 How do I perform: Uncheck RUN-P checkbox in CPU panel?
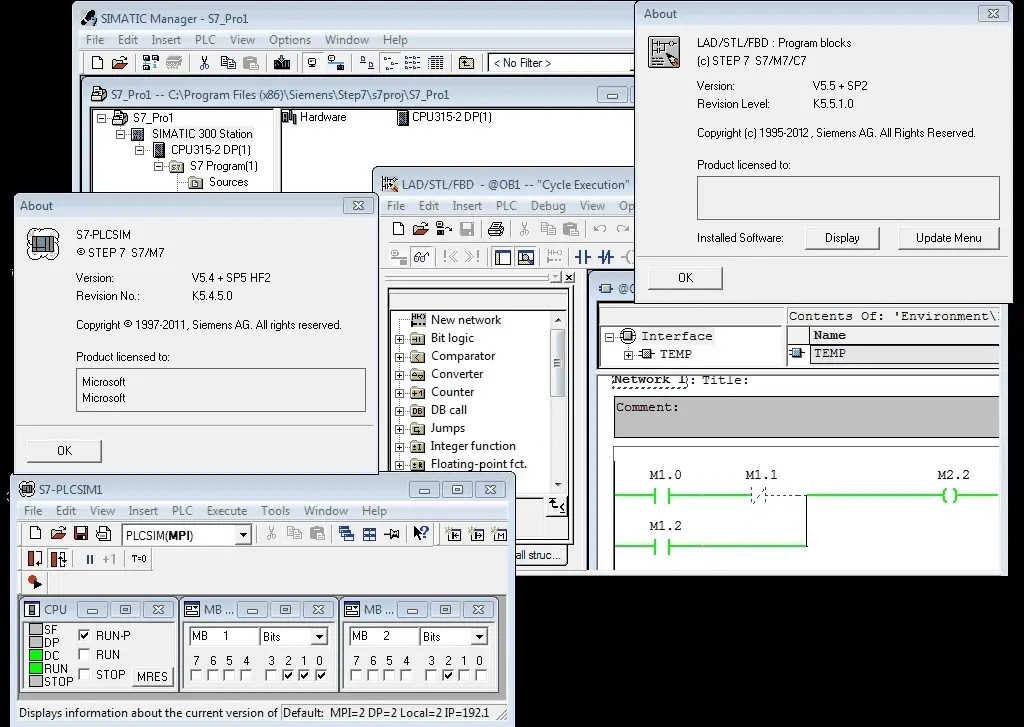click(x=84, y=635)
